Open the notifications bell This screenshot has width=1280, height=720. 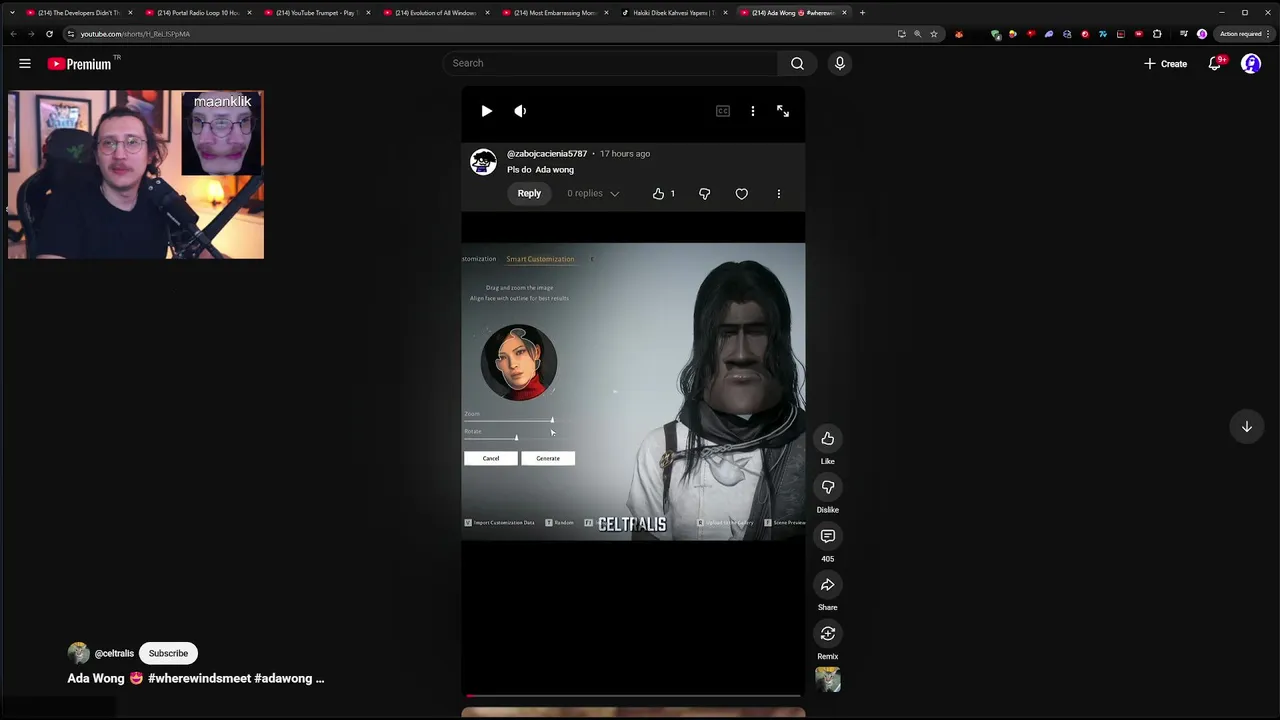click(1215, 63)
